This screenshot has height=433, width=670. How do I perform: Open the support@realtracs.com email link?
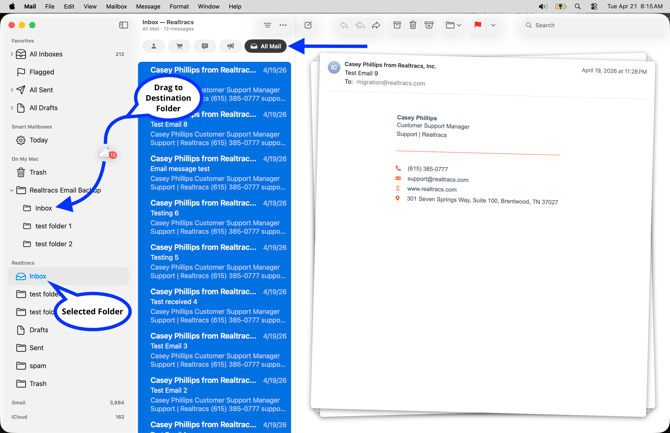pos(438,179)
